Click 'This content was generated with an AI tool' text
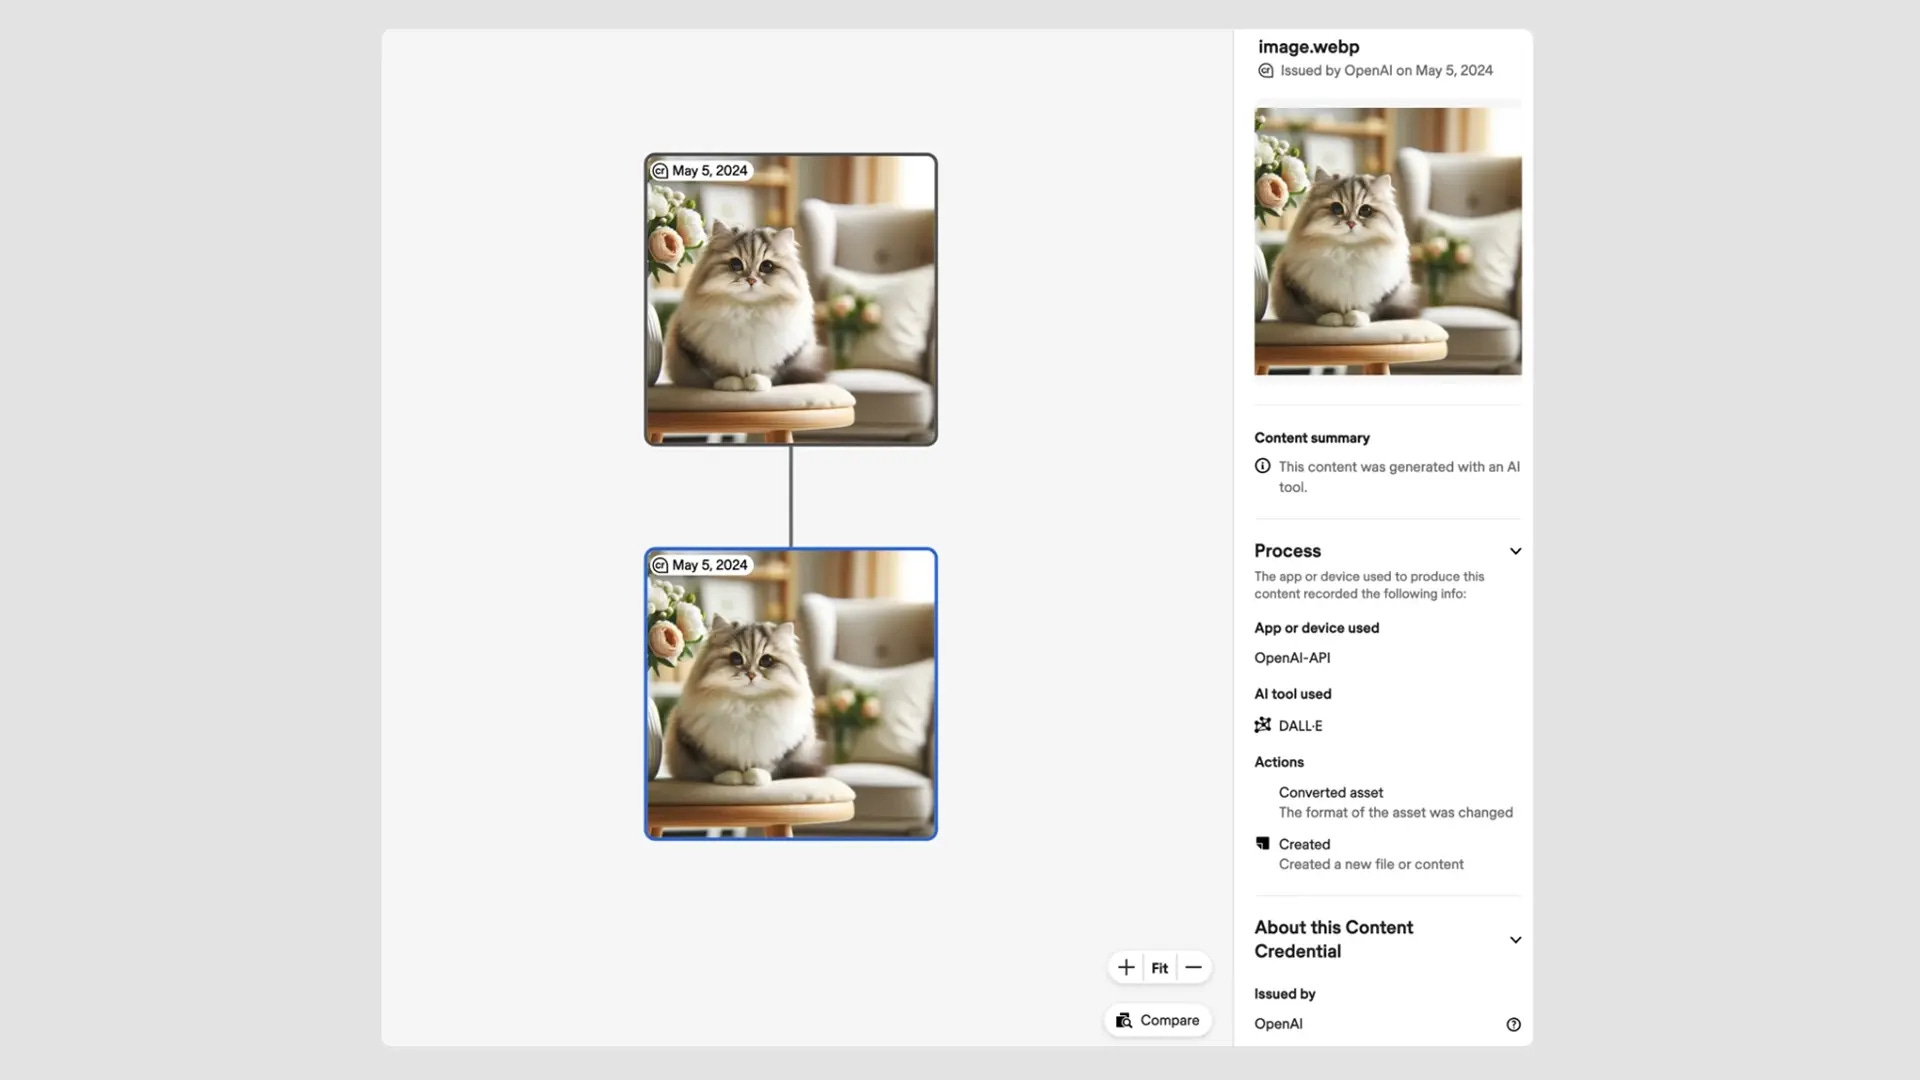This screenshot has width=1920, height=1080. (x=1398, y=477)
